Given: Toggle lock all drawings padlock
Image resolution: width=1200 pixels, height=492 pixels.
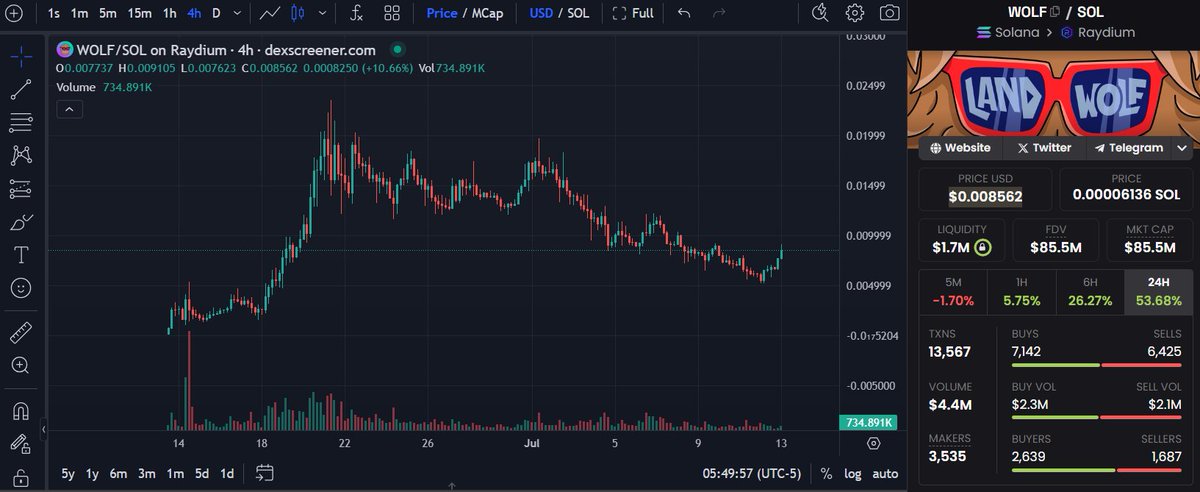Looking at the screenshot, I should (20, 477).
